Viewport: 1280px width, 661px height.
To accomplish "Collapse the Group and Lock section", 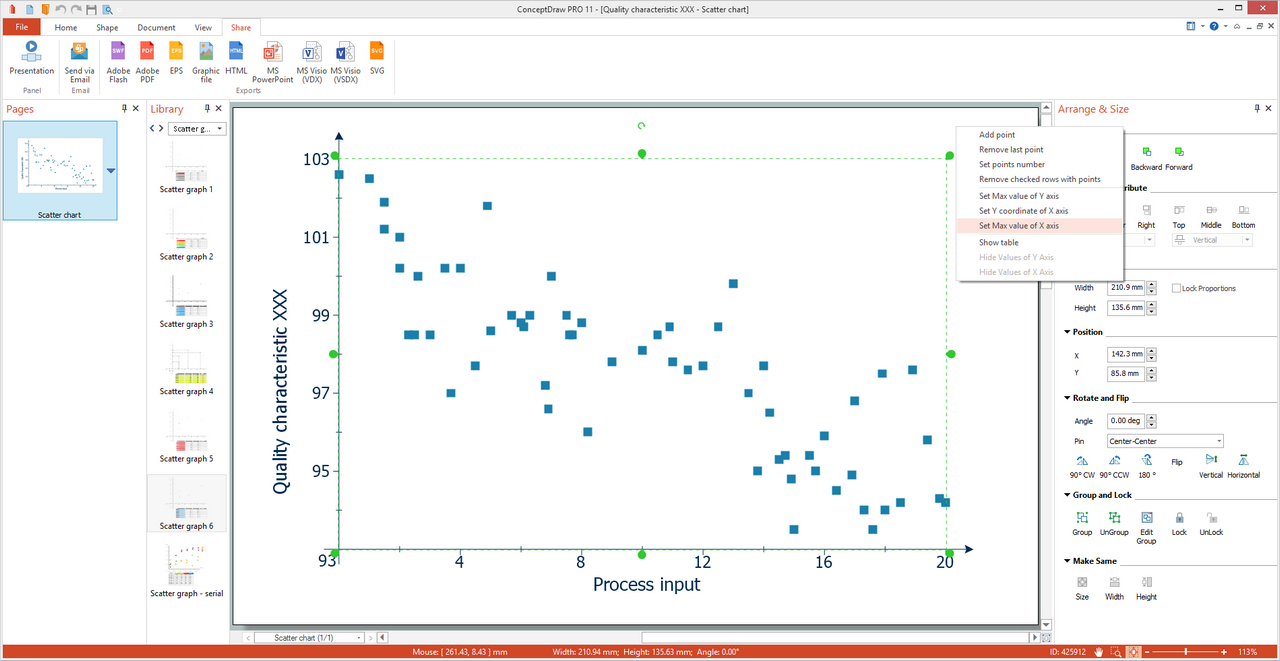I will click(x=1067, y=495).
